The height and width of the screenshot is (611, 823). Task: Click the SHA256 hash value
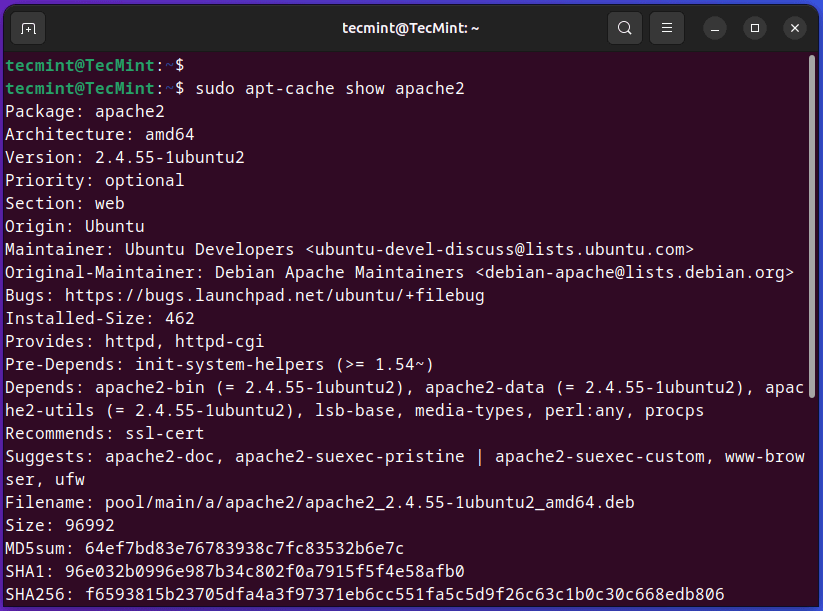click(405, 595)
